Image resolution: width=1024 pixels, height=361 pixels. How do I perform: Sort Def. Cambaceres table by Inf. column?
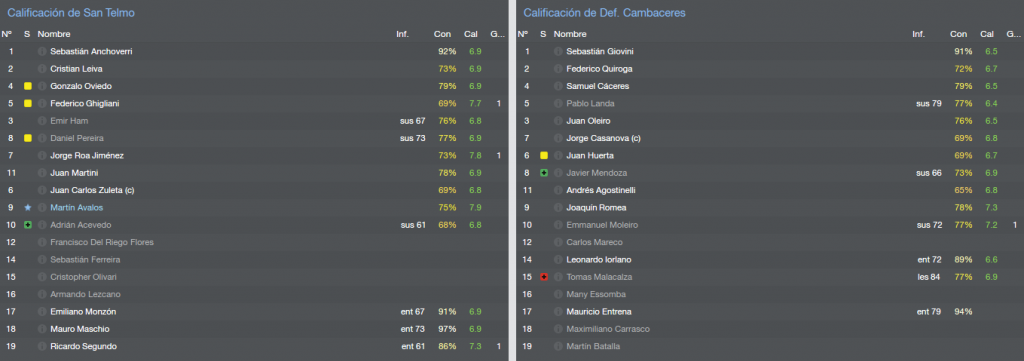(x=919, y=34)
